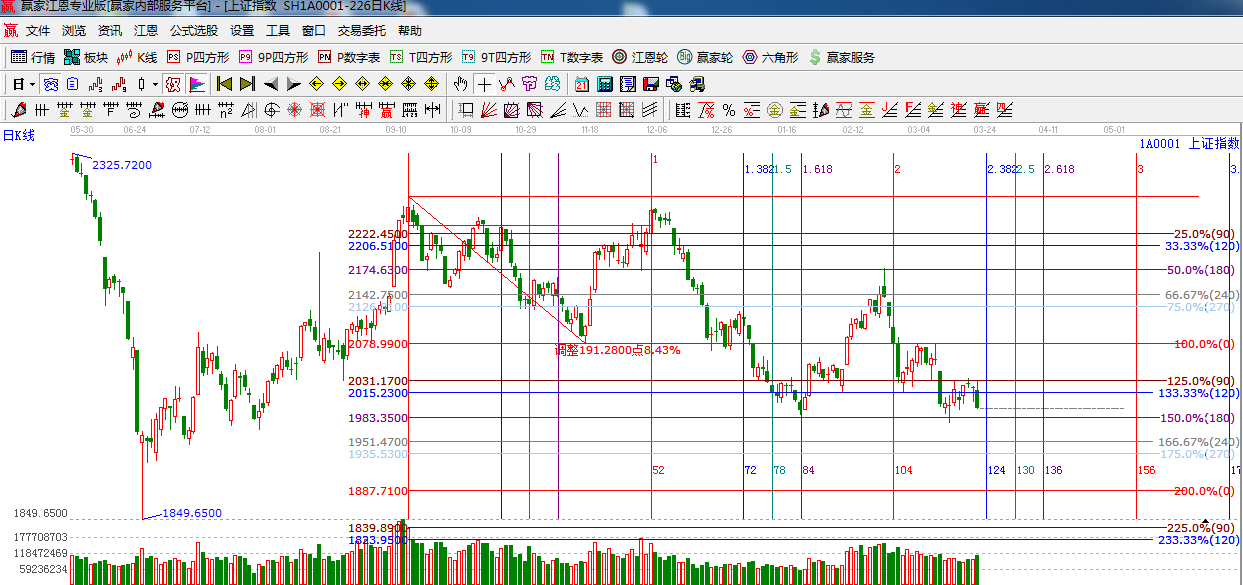Select the percent sign drawing tool
The image size is (1243, 585).
pyautogui.click(x=729, y=110)
